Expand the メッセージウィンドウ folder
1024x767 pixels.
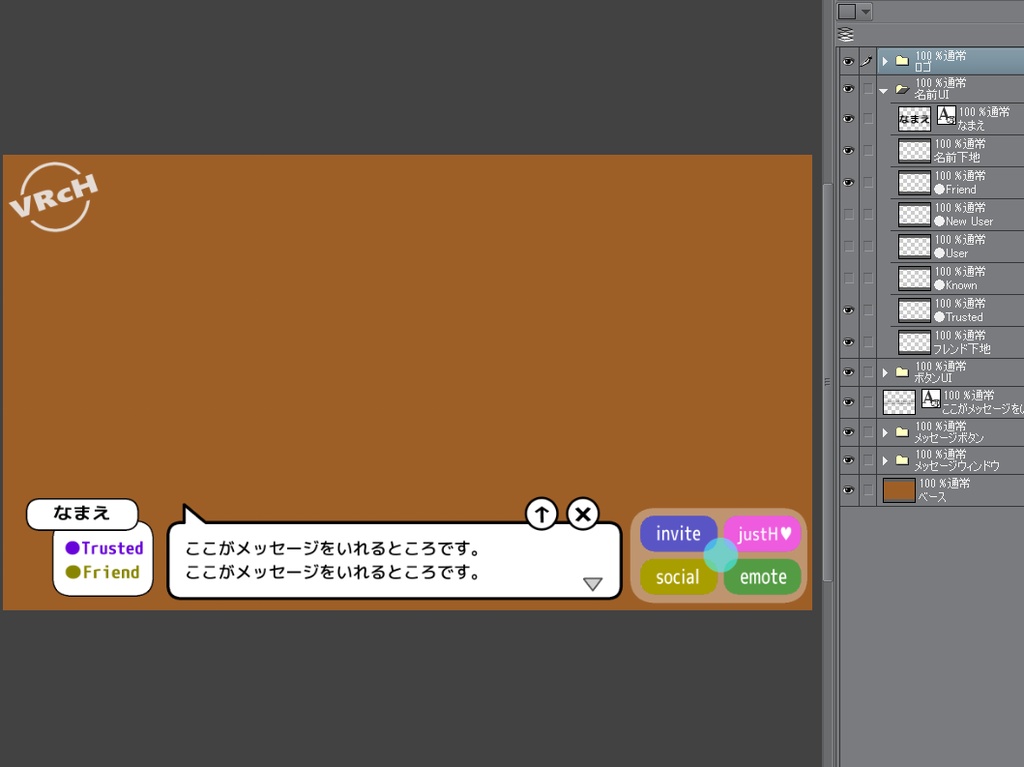885,461
